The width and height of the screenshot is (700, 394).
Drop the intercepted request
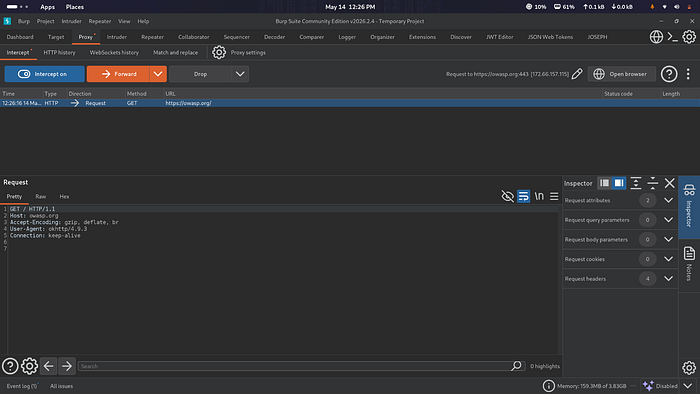click(x=200, y=74)
